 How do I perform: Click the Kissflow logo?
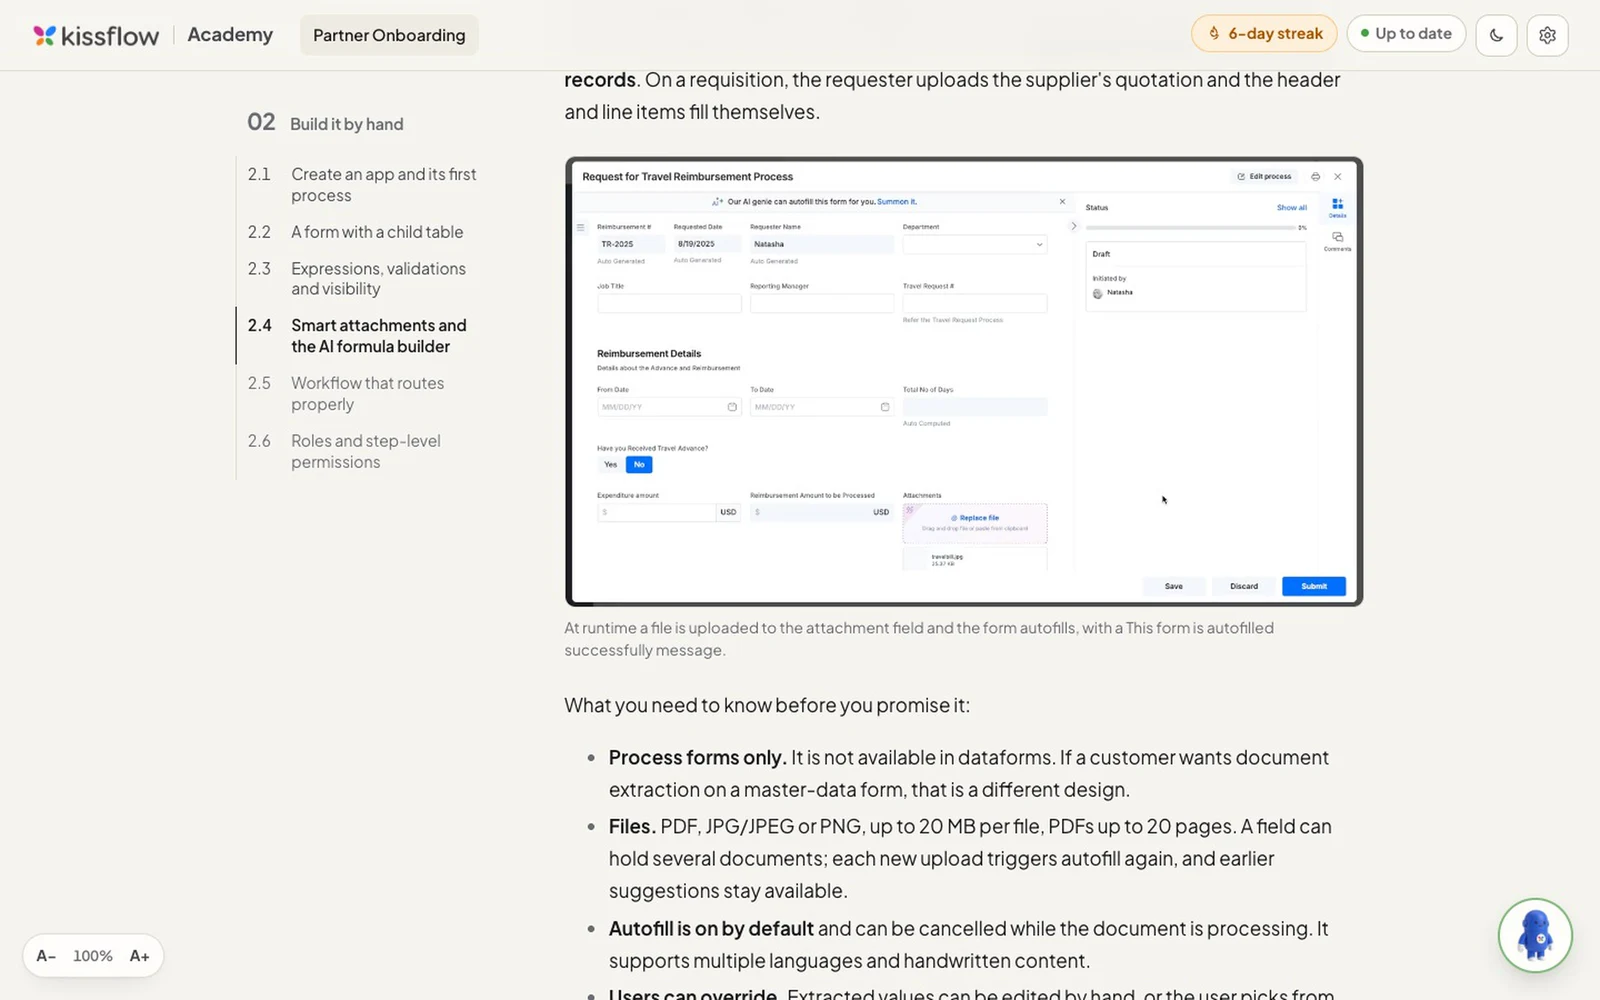tap(96, 35)
